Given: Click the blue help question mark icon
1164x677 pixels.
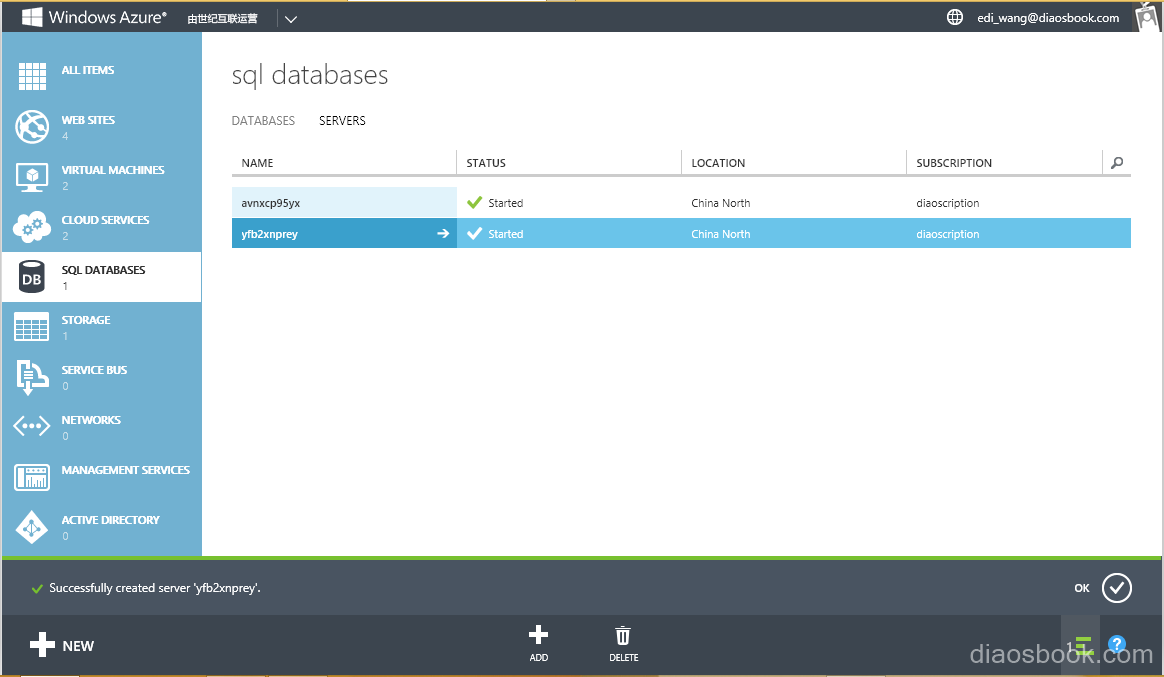Looking at the screenshot, I should (x=1117, y=645).
